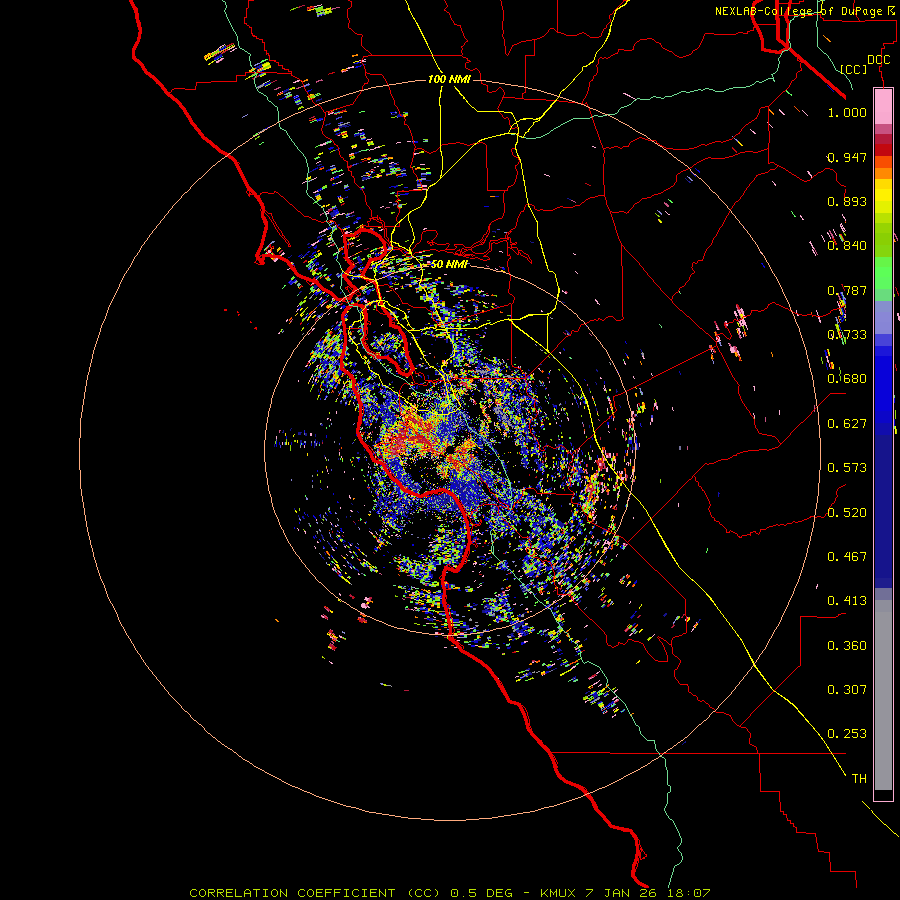
Task: Click the 0.413 scale value
Action: [x=847, y=601]
